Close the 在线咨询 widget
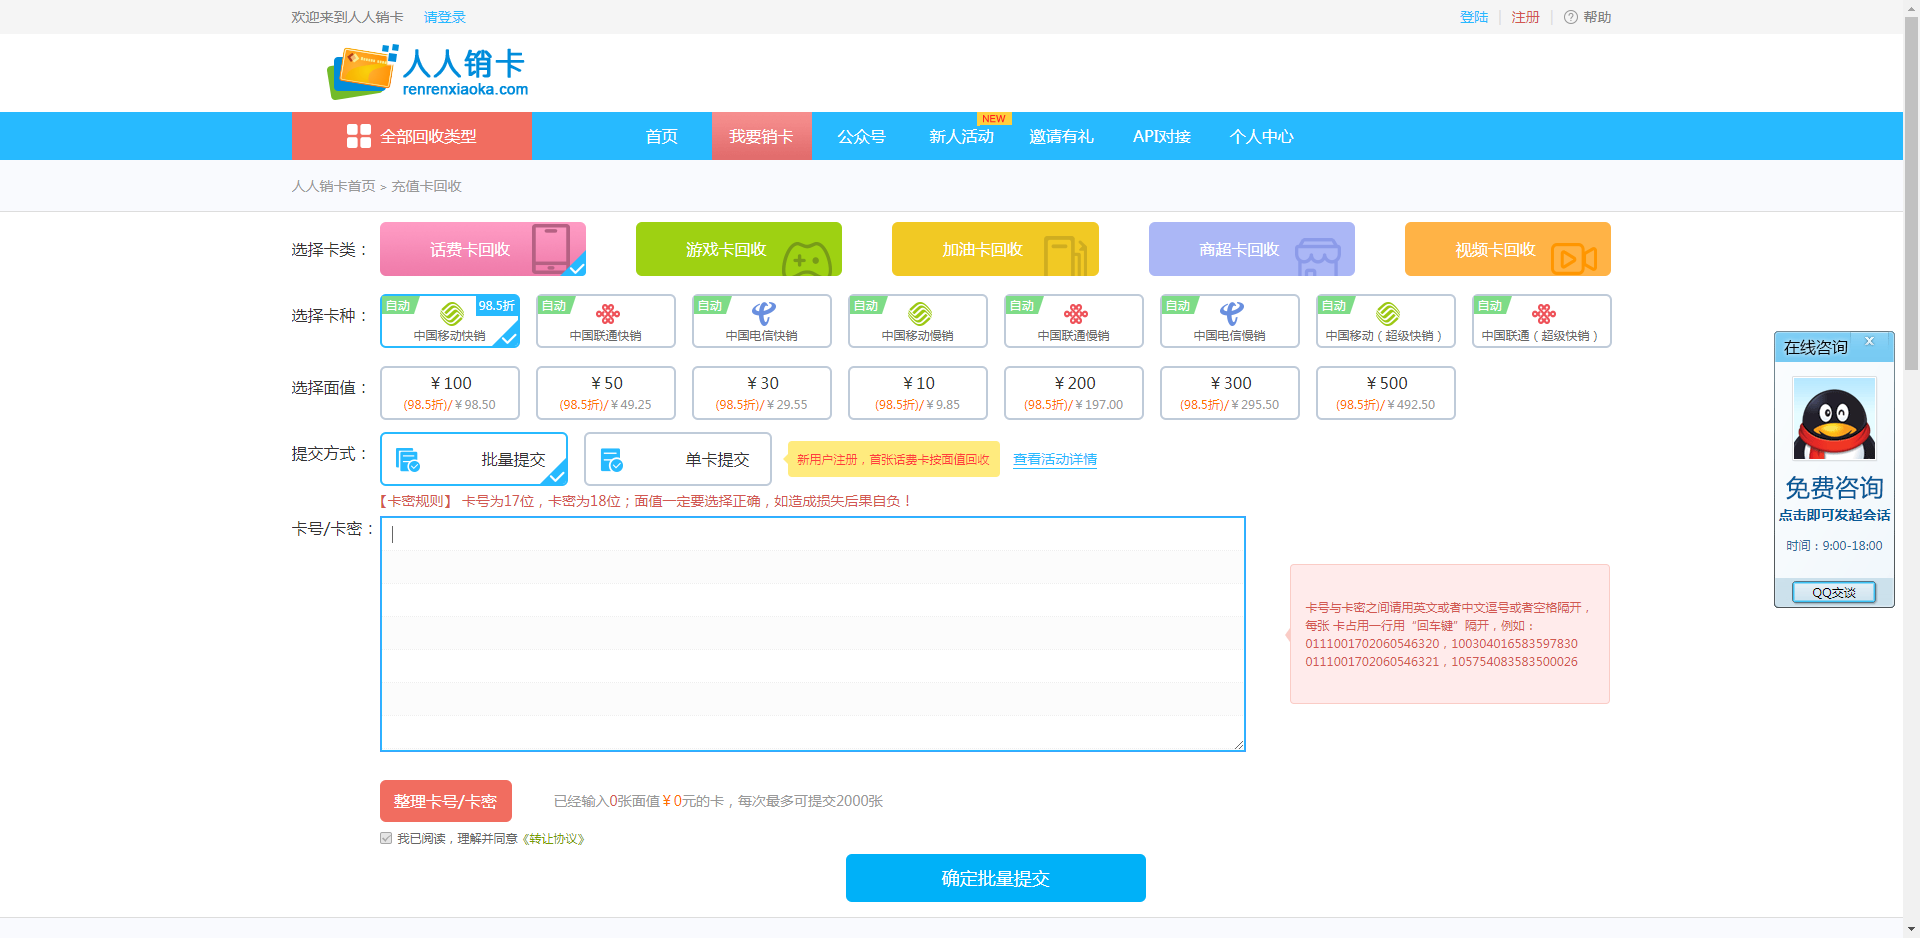 point(1869,342)
